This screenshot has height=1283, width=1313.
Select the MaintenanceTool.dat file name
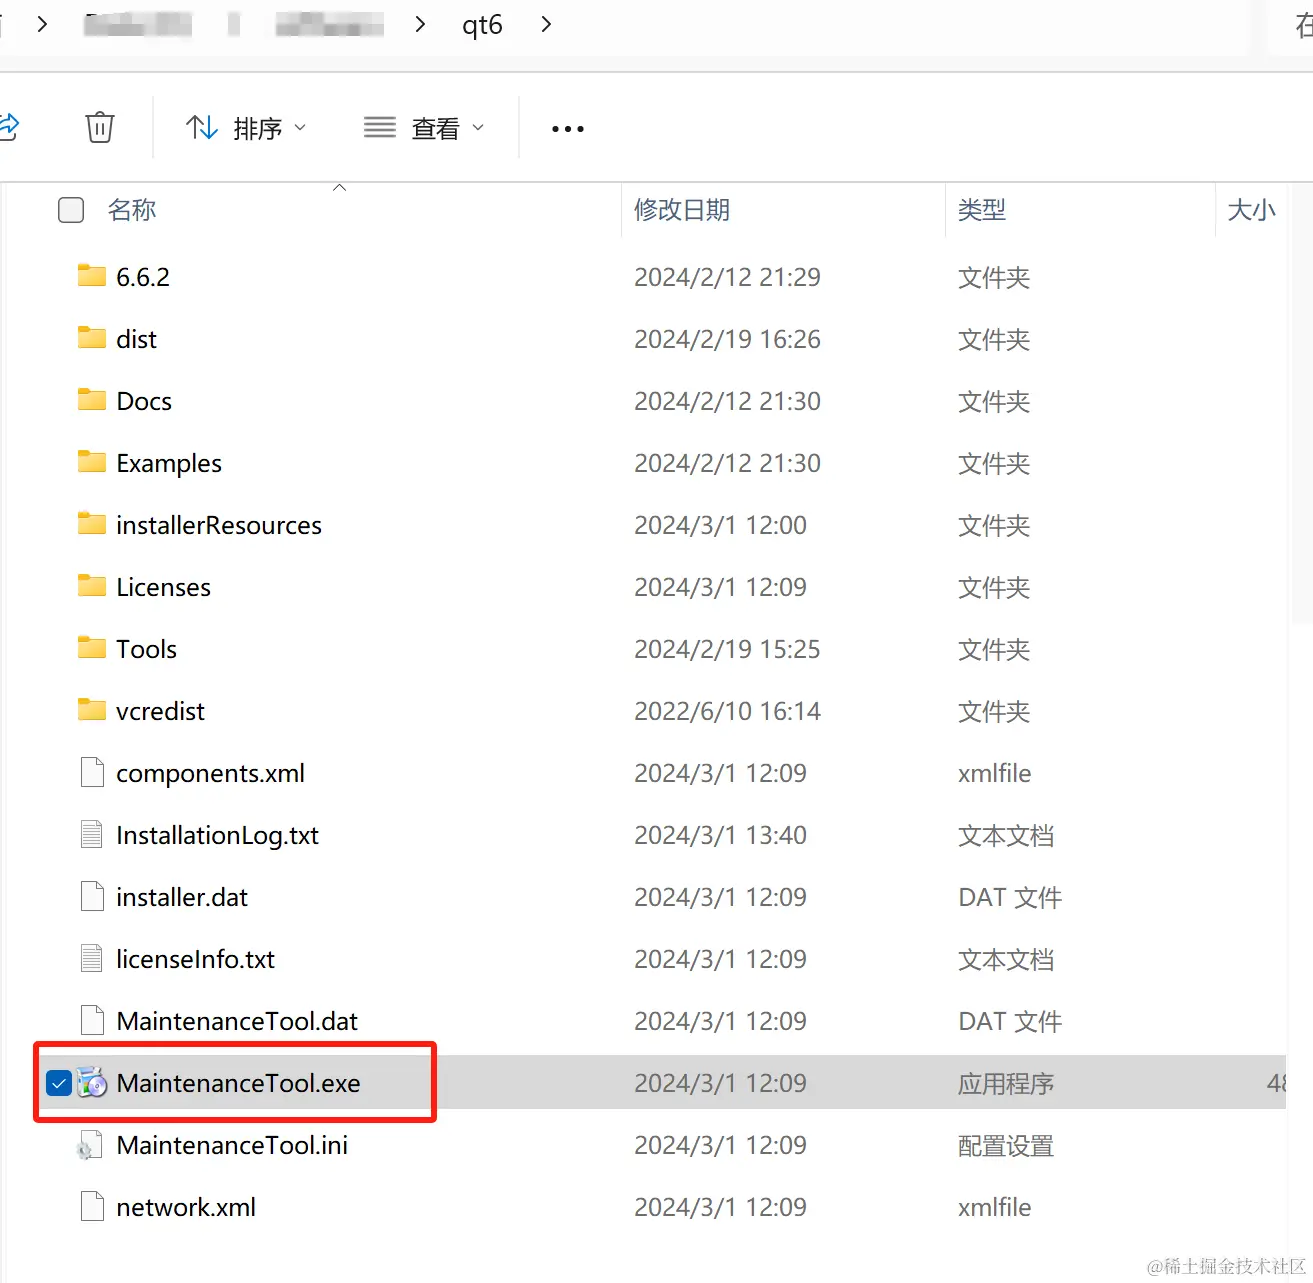click(x=237, y=1021)
